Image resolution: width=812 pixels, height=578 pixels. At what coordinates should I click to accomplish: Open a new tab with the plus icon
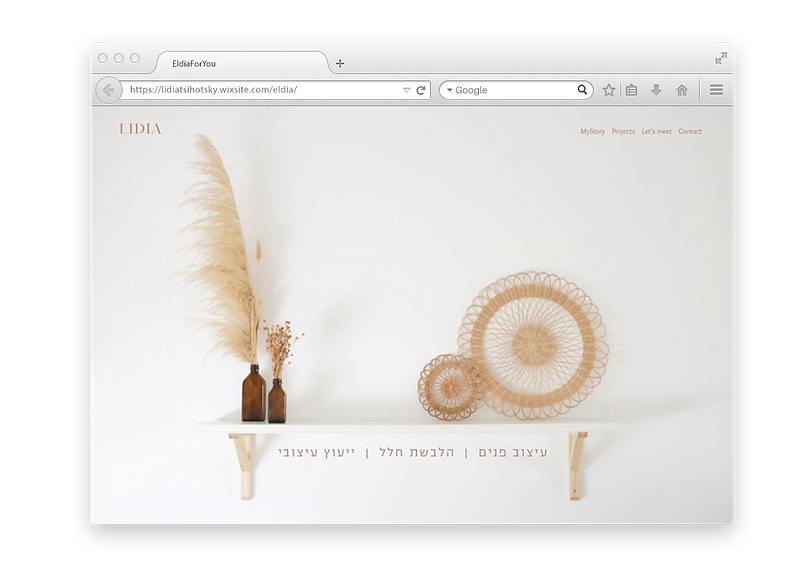point(340,63)
